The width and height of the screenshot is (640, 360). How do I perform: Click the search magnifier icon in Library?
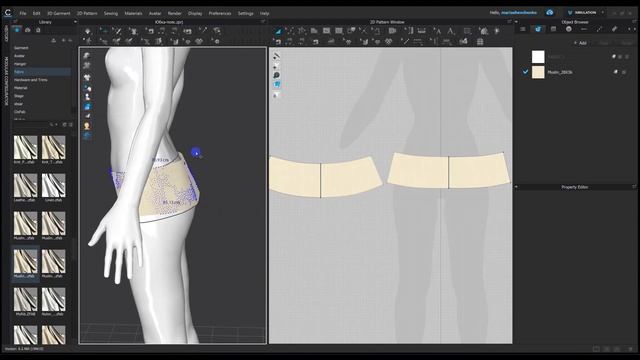51,124
